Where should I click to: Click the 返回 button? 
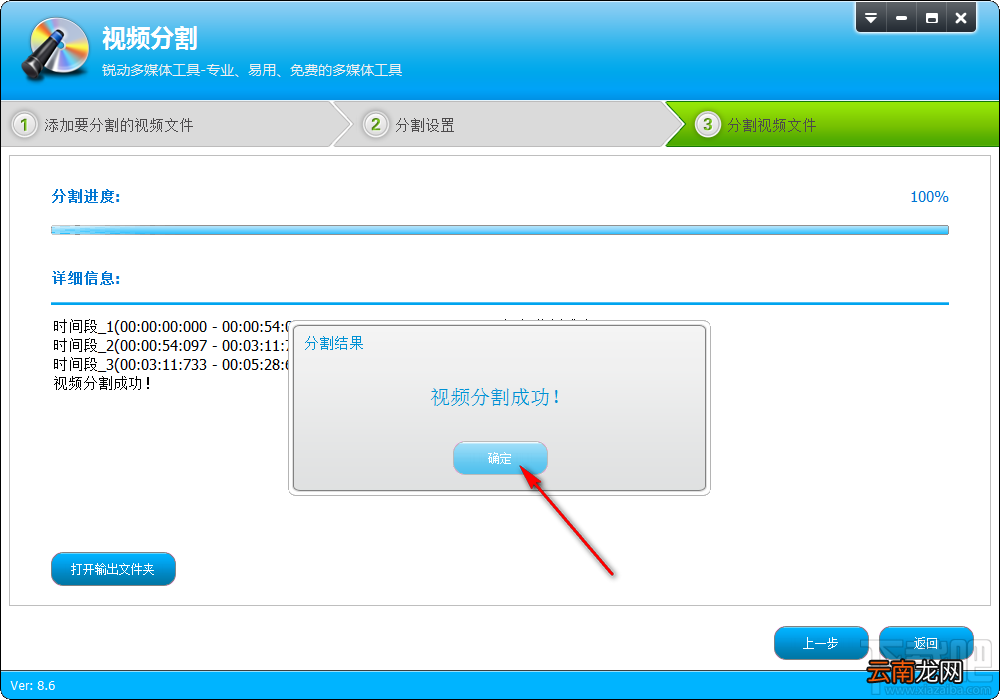coord(926,643)
